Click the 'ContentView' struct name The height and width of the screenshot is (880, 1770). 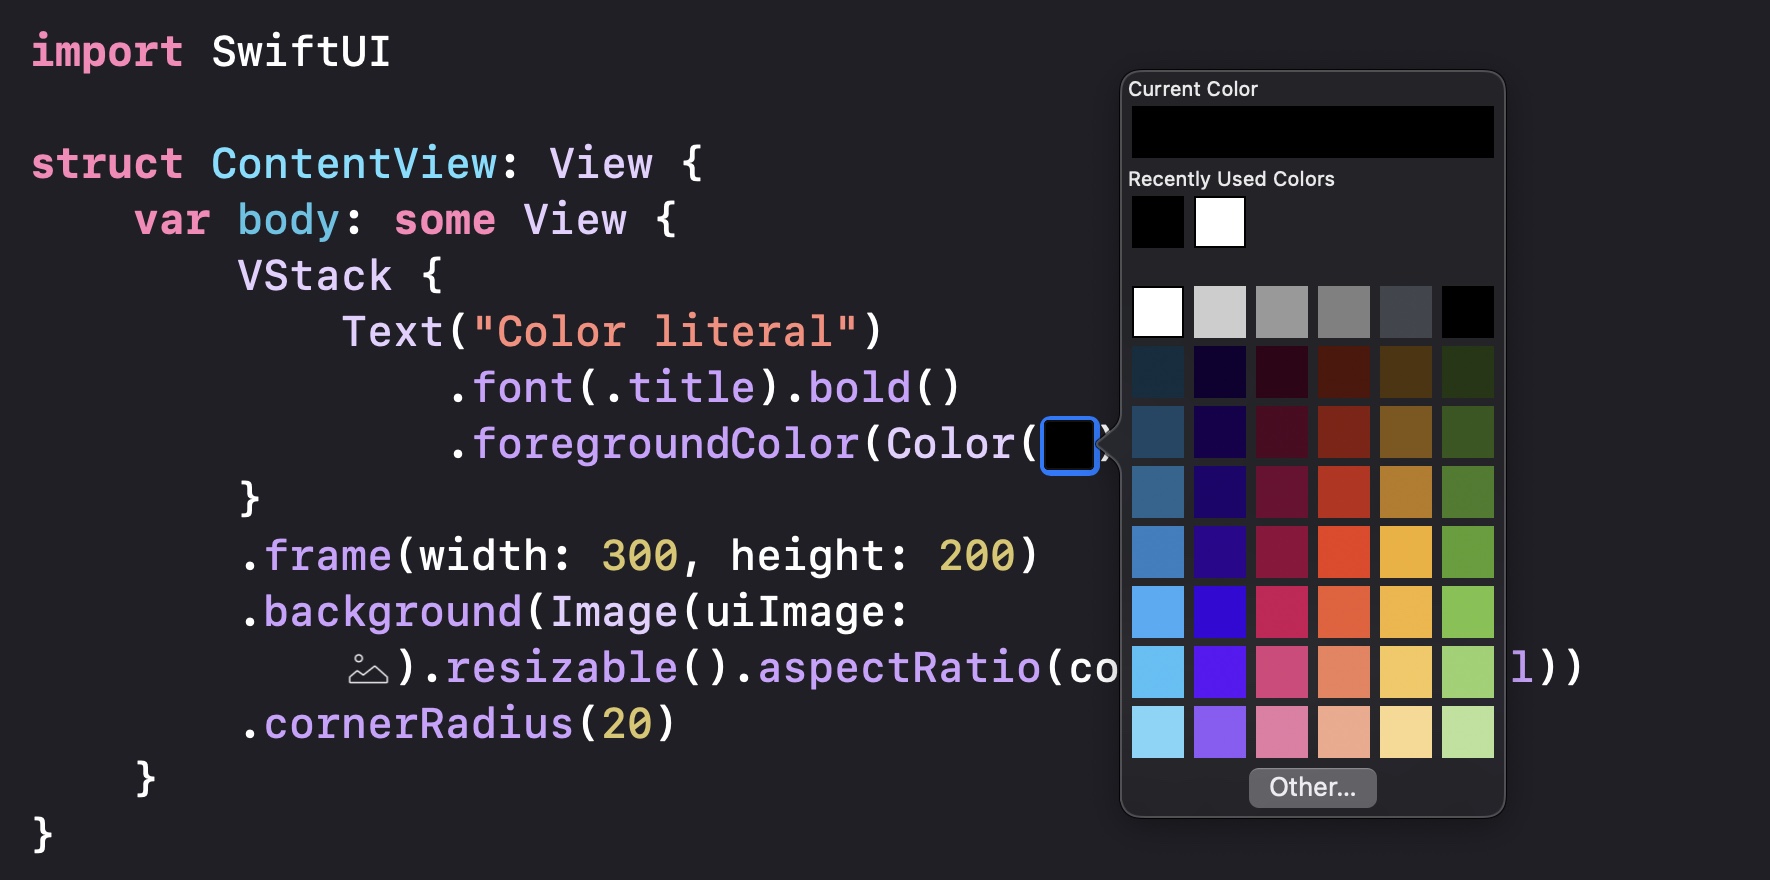coord(354,164)
